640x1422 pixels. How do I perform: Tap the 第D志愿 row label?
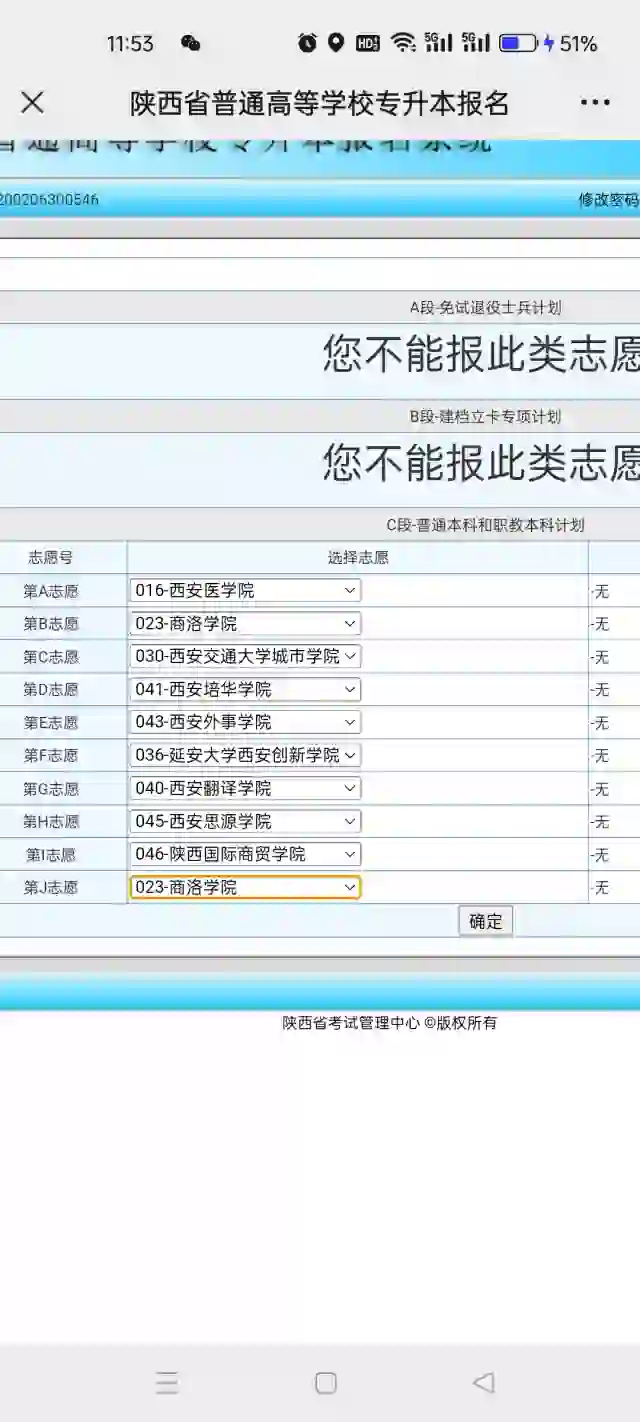click(51, 690)
